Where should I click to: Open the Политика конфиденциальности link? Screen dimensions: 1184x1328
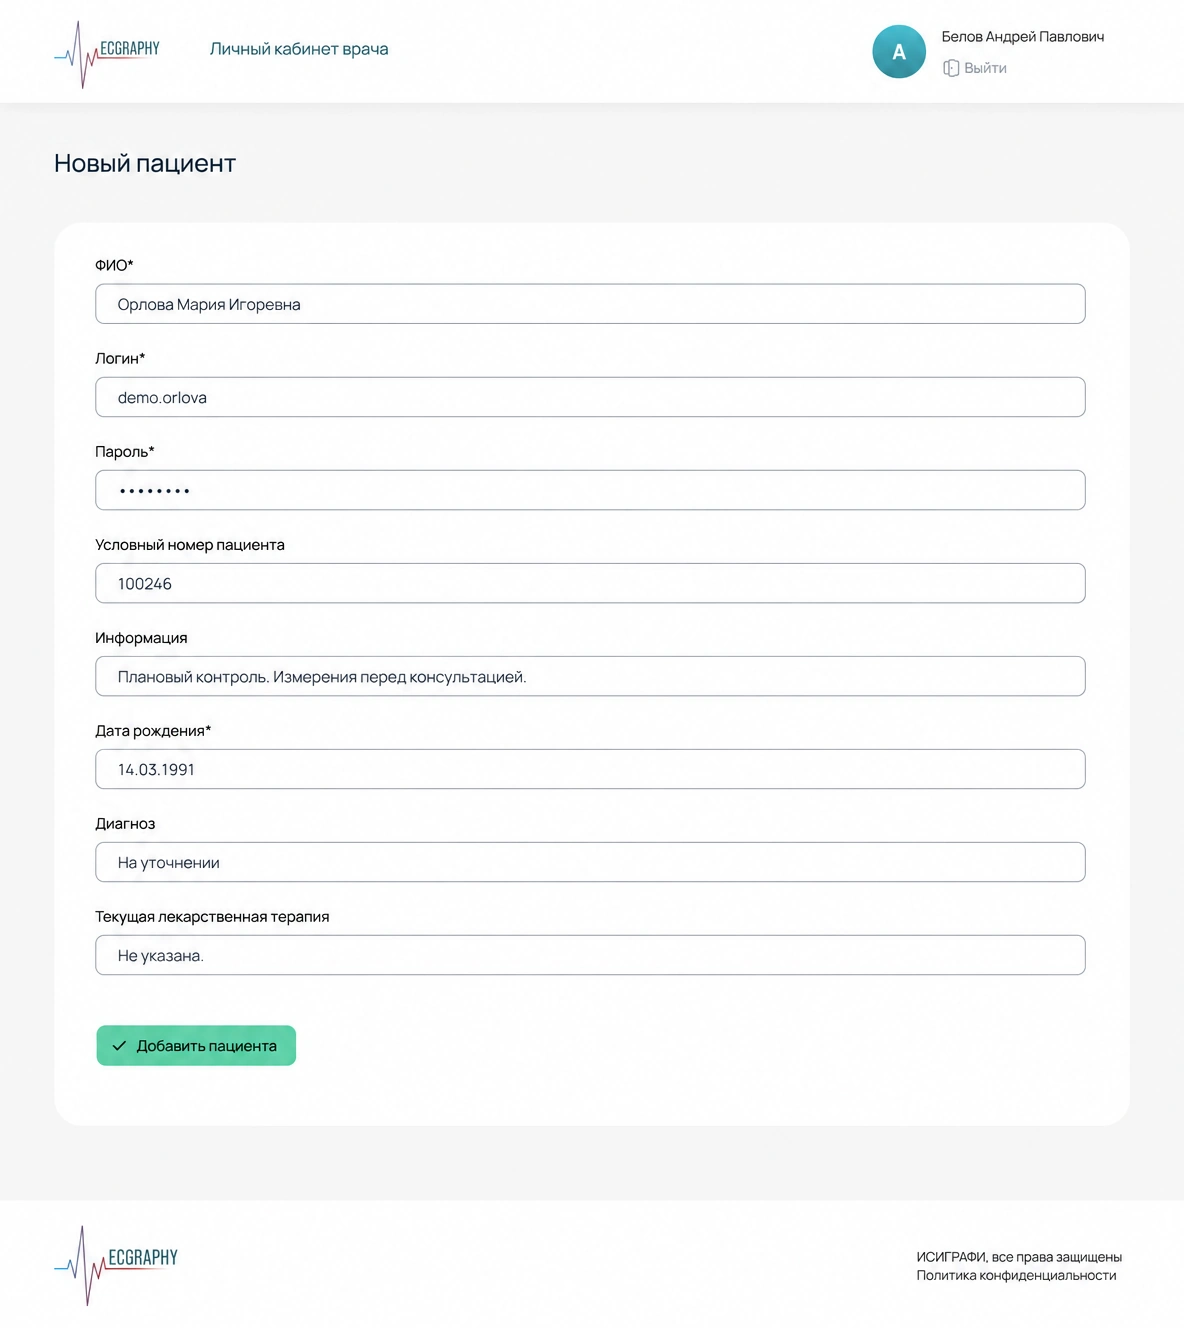click(x=1016, y=1275)
